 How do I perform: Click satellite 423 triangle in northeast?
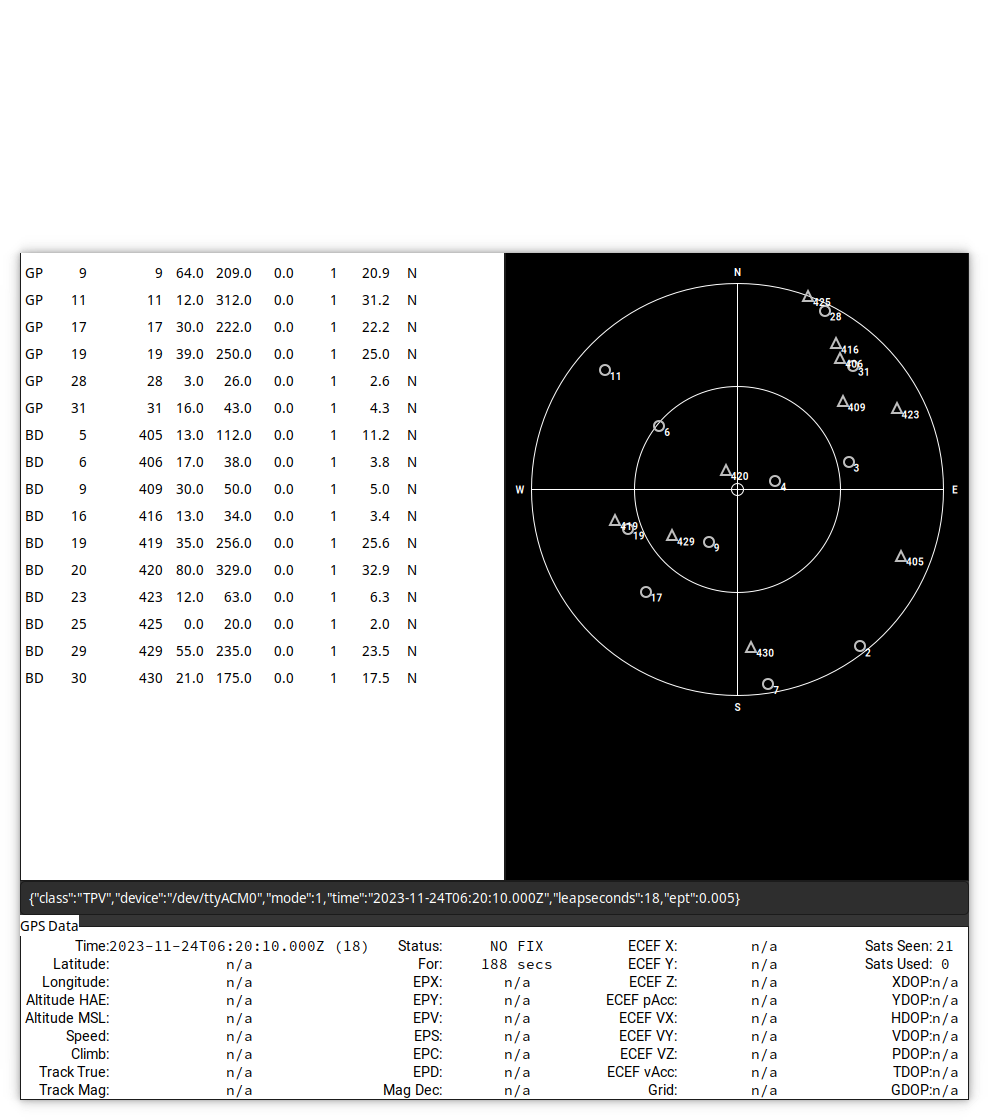897,408
